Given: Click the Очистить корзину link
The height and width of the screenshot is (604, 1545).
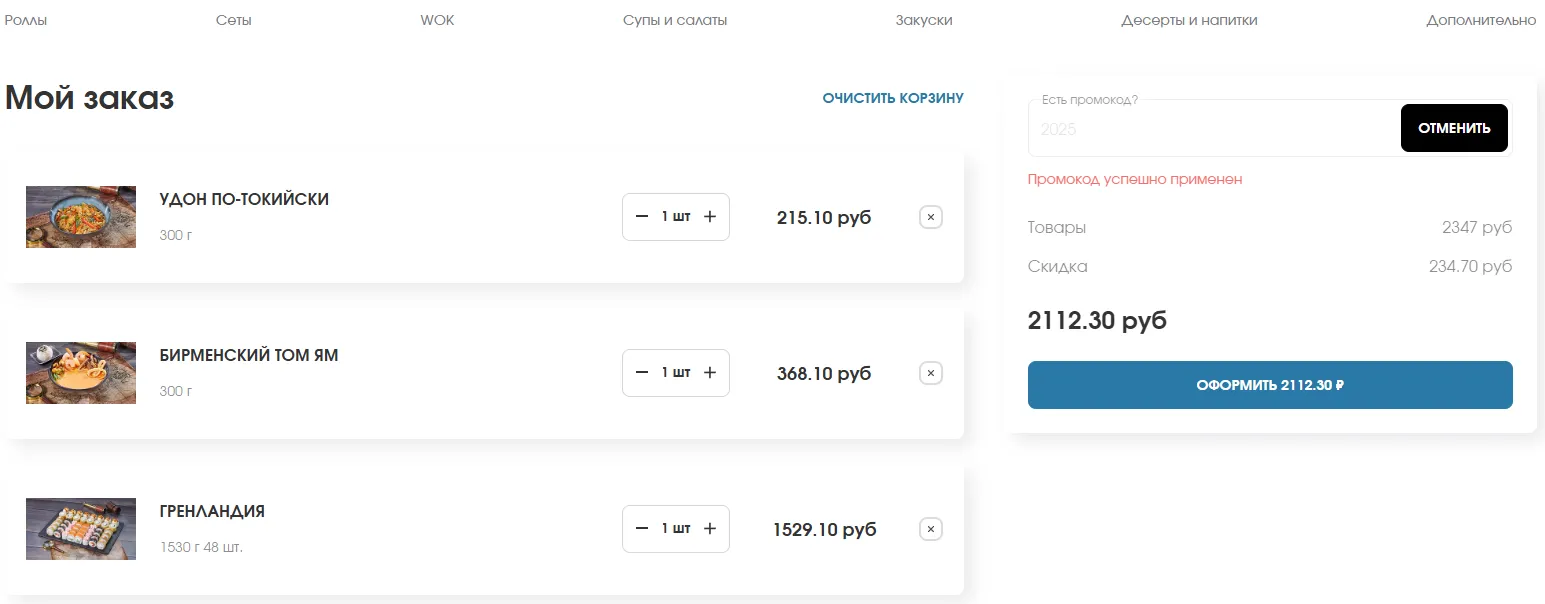Looking at the screenshot, I should click(893, 98).
